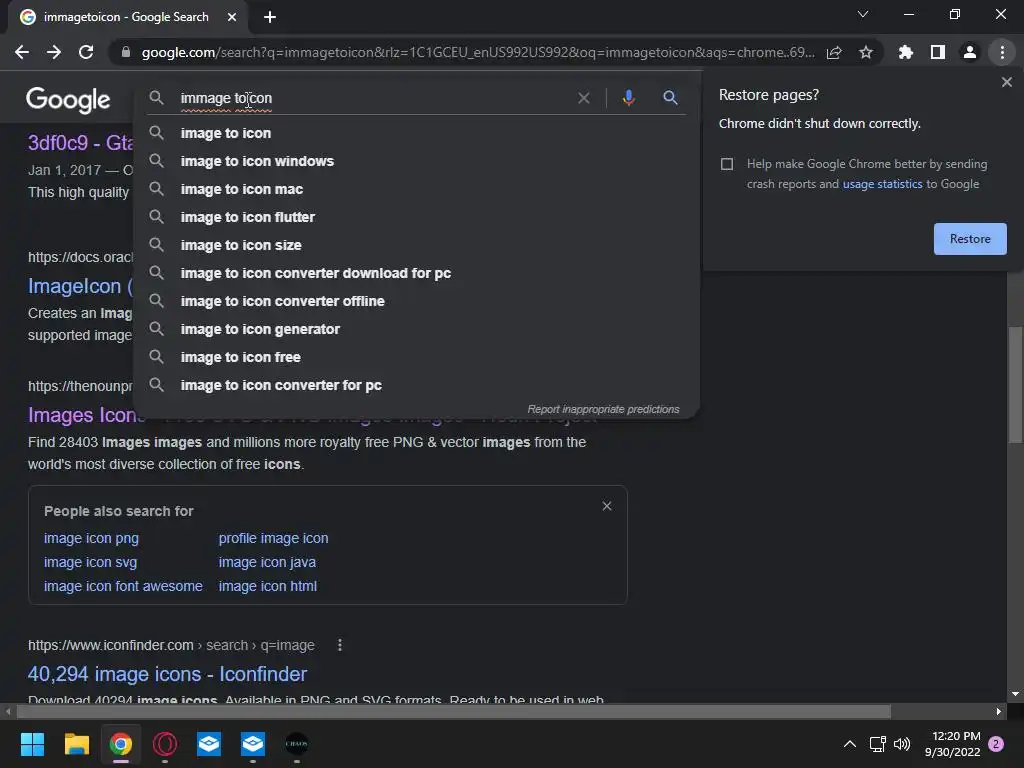
Task: Open a new browser tab
Action: point(270,17)
